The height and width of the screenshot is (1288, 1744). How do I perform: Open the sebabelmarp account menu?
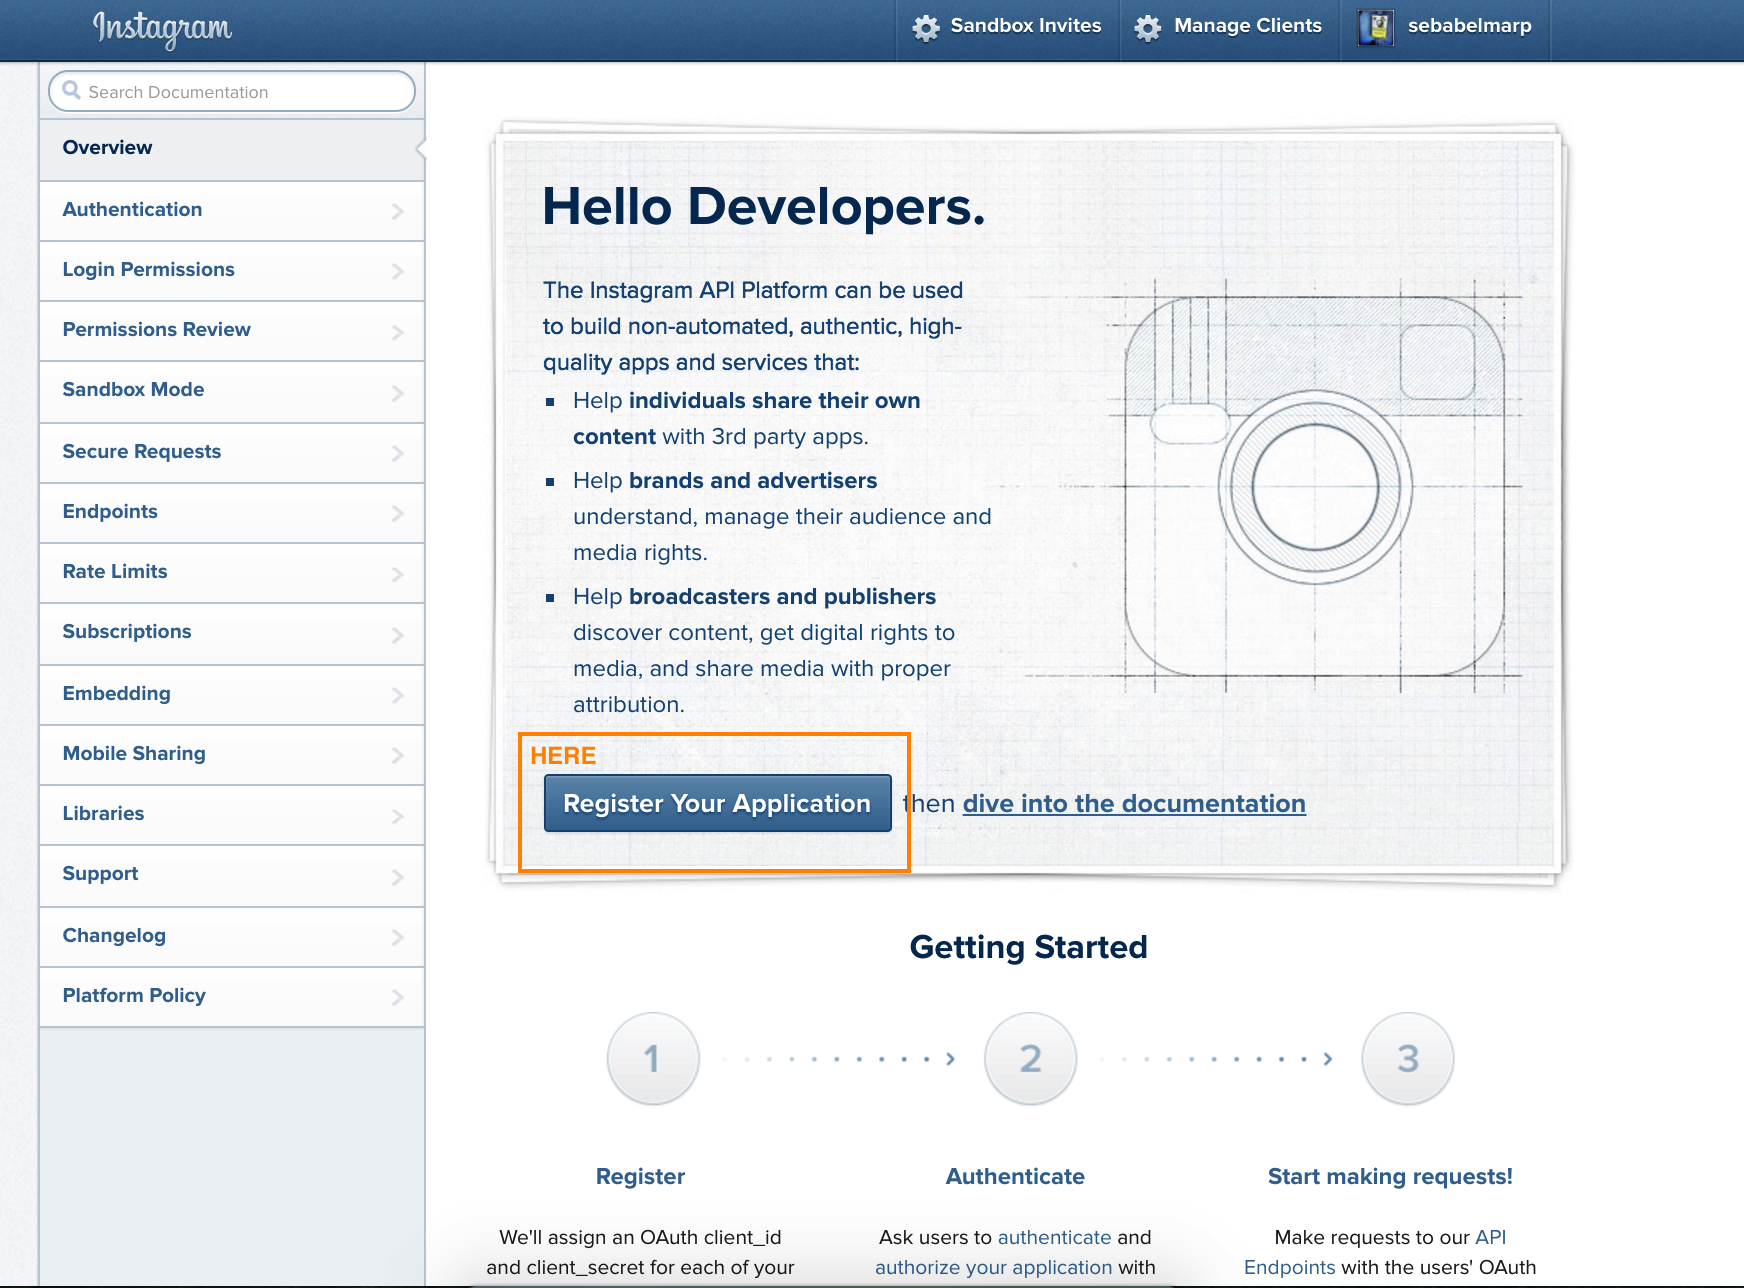1445,27
